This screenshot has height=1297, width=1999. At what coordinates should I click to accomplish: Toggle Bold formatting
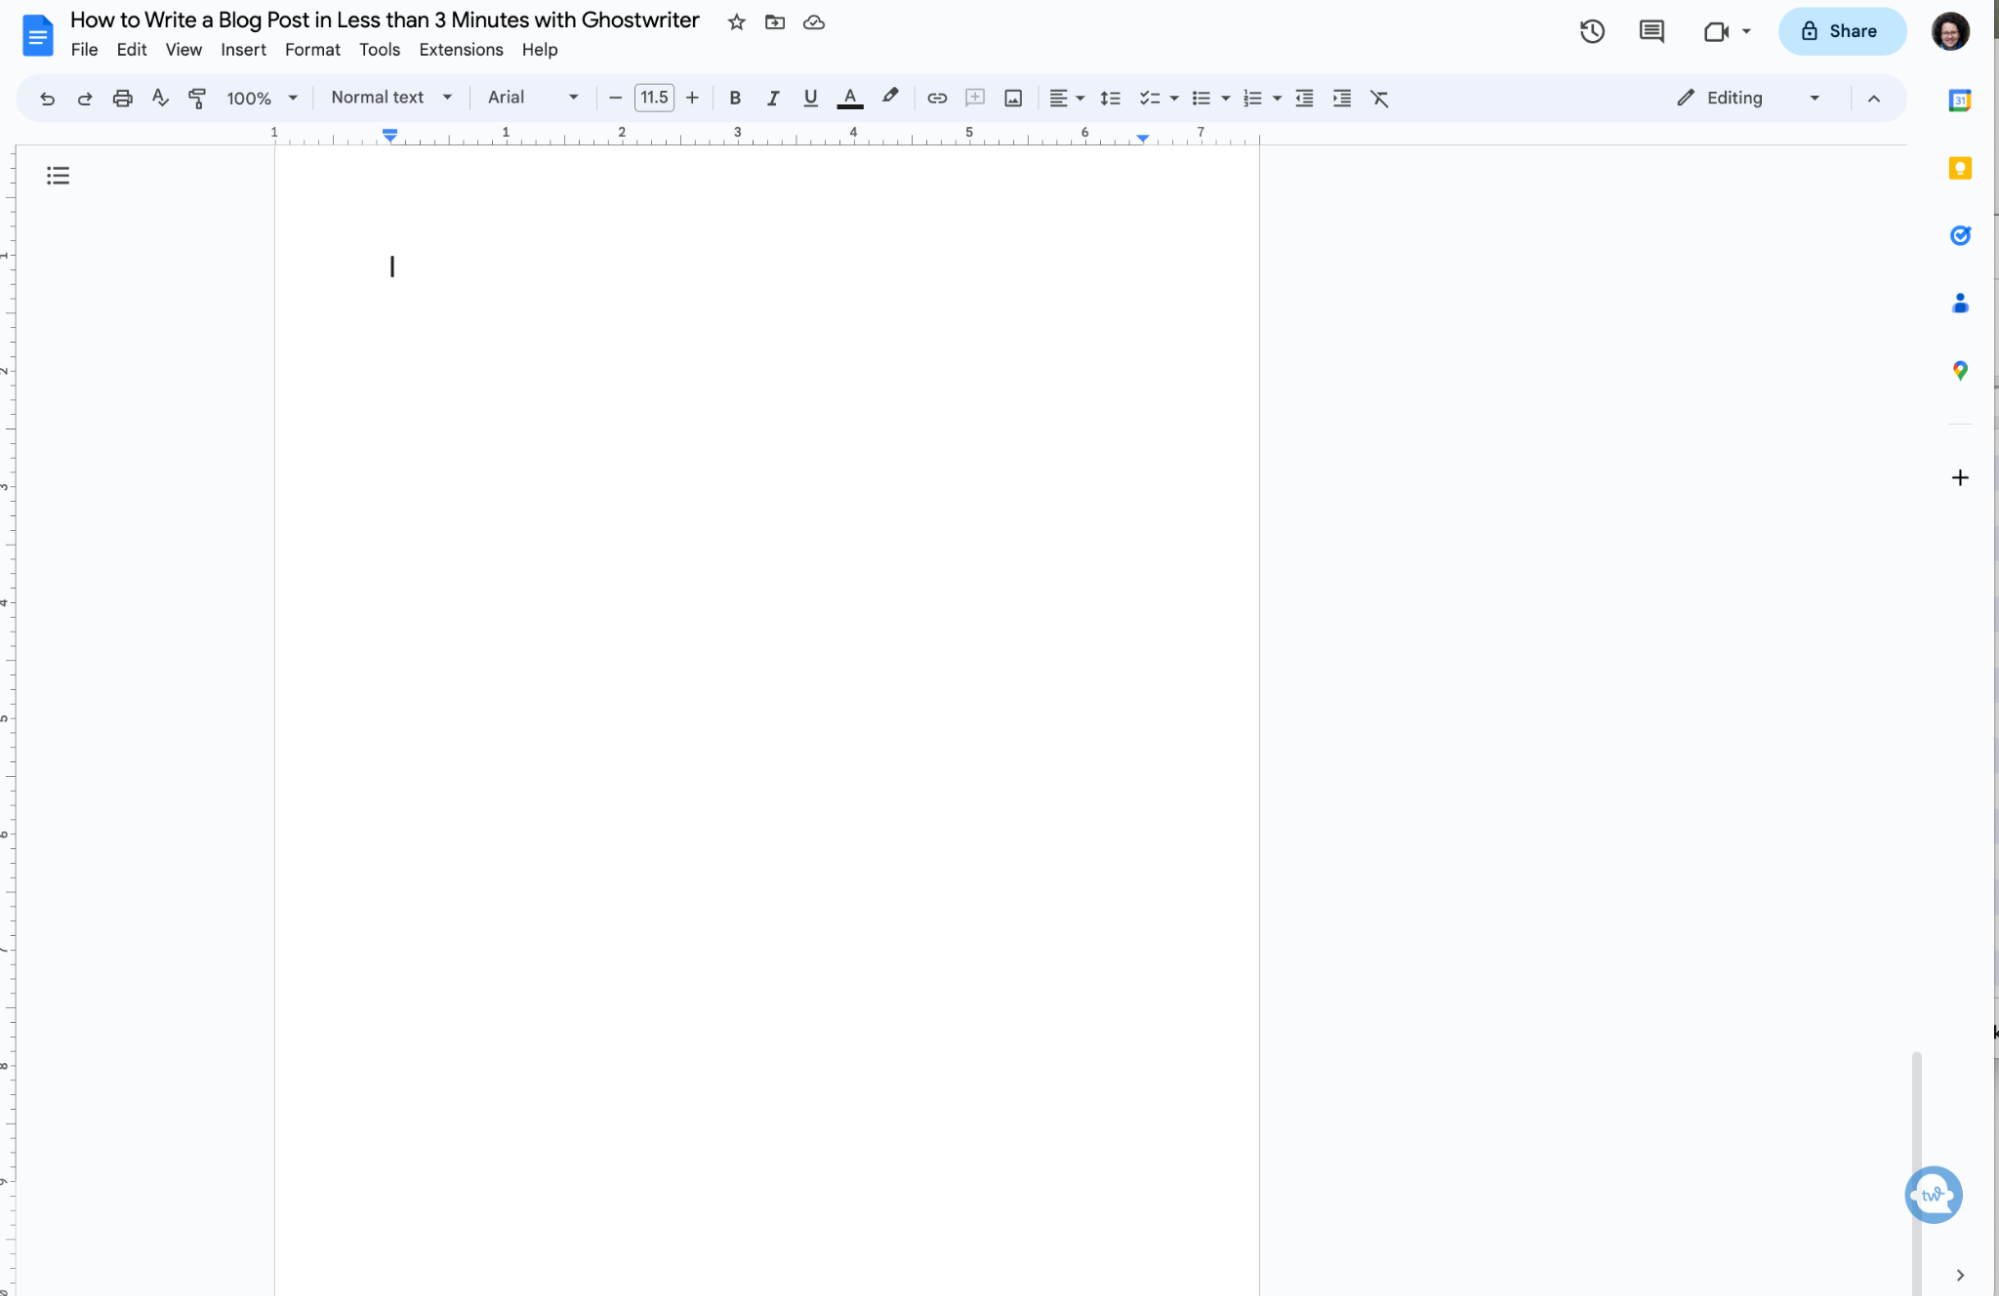click(735, 98)
